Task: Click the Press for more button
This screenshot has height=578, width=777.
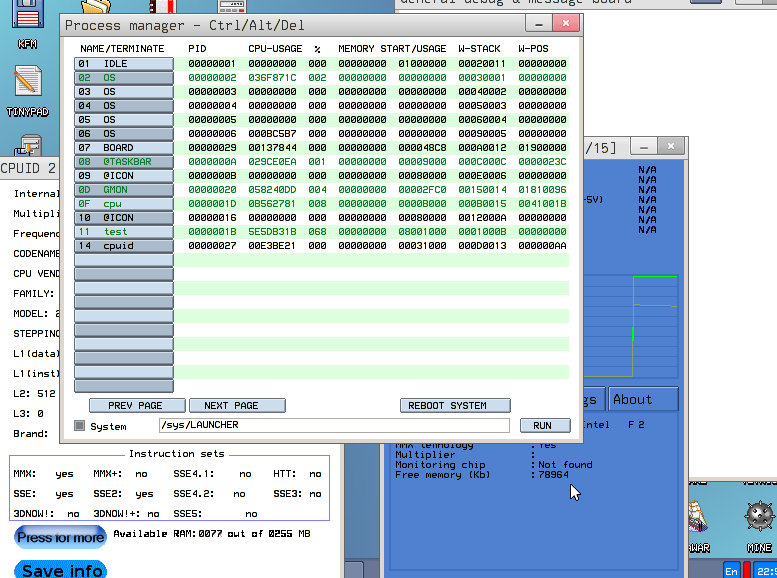Action: [60, 537]
